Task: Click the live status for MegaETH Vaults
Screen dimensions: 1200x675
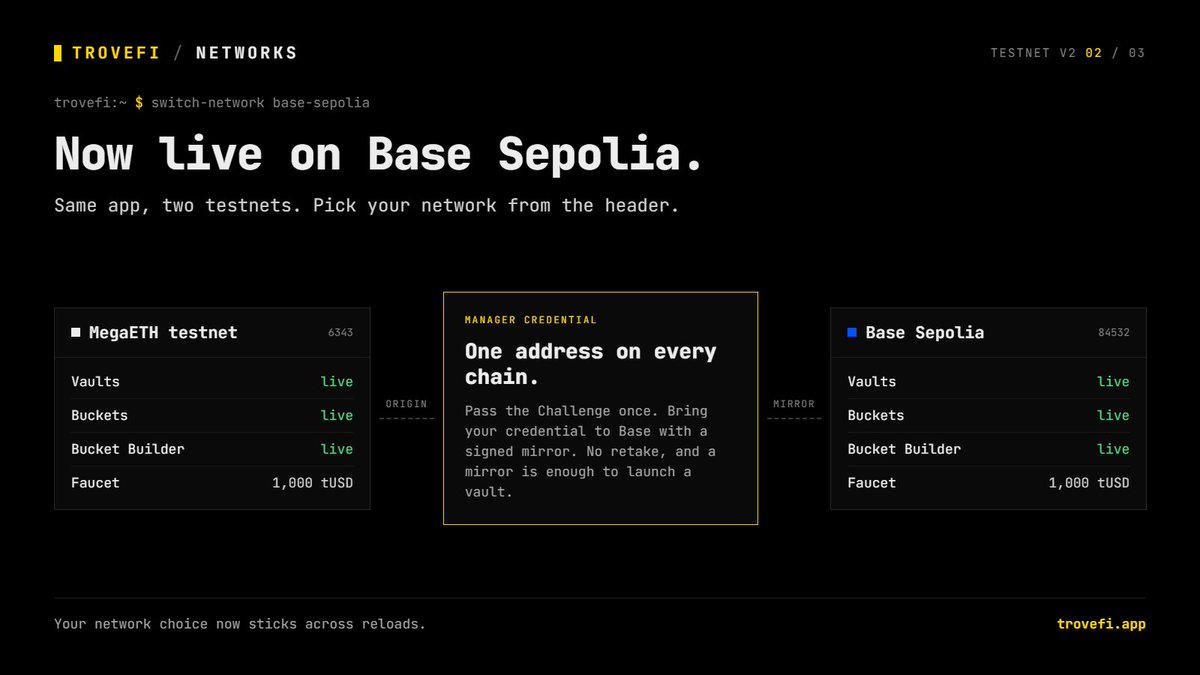Action: 337,381
